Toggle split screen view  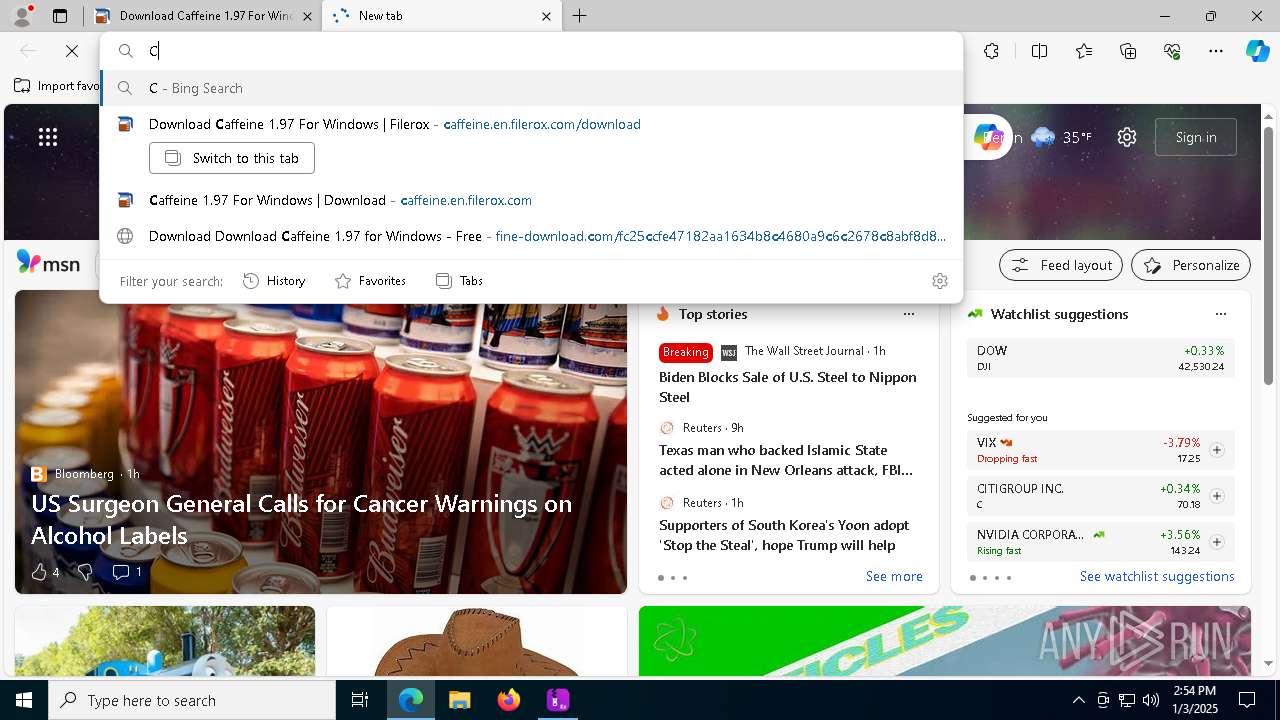click(1039, 51)
